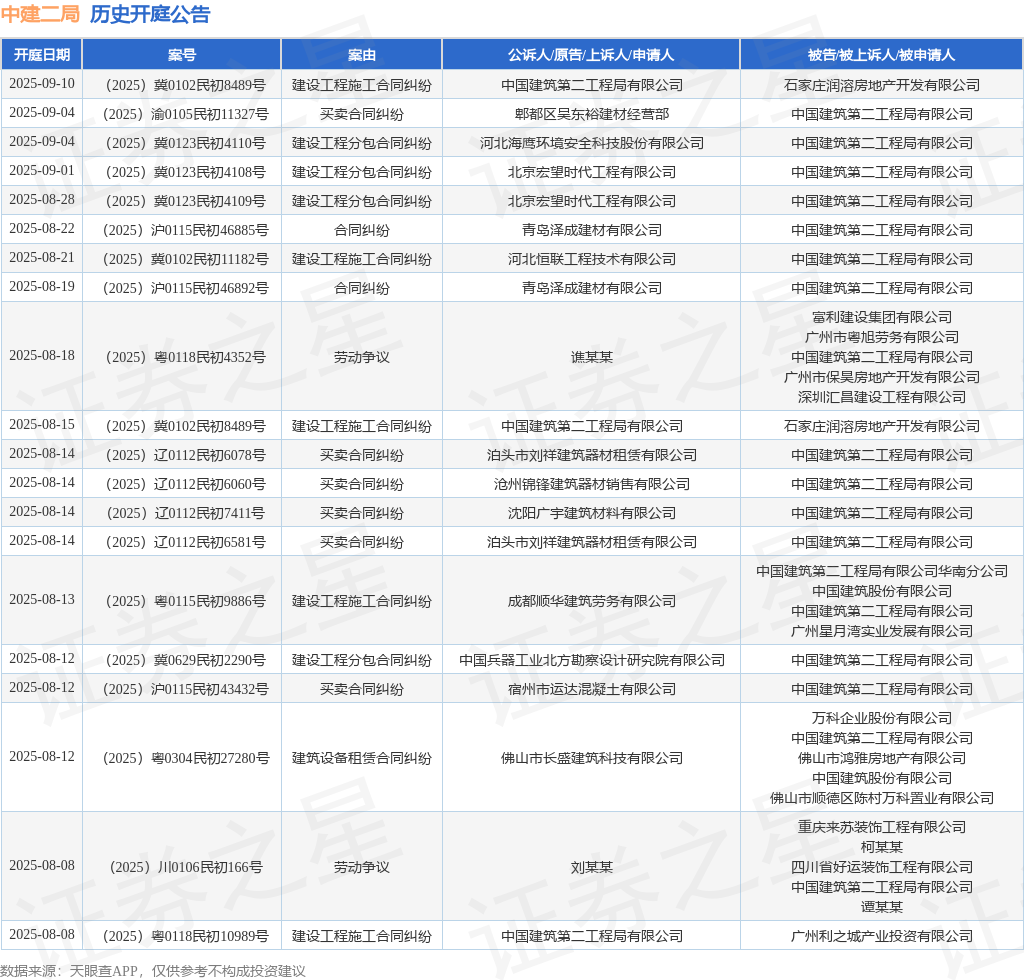
Task: Click case number 川0106民初166号
Action: [x=185, y=867]
